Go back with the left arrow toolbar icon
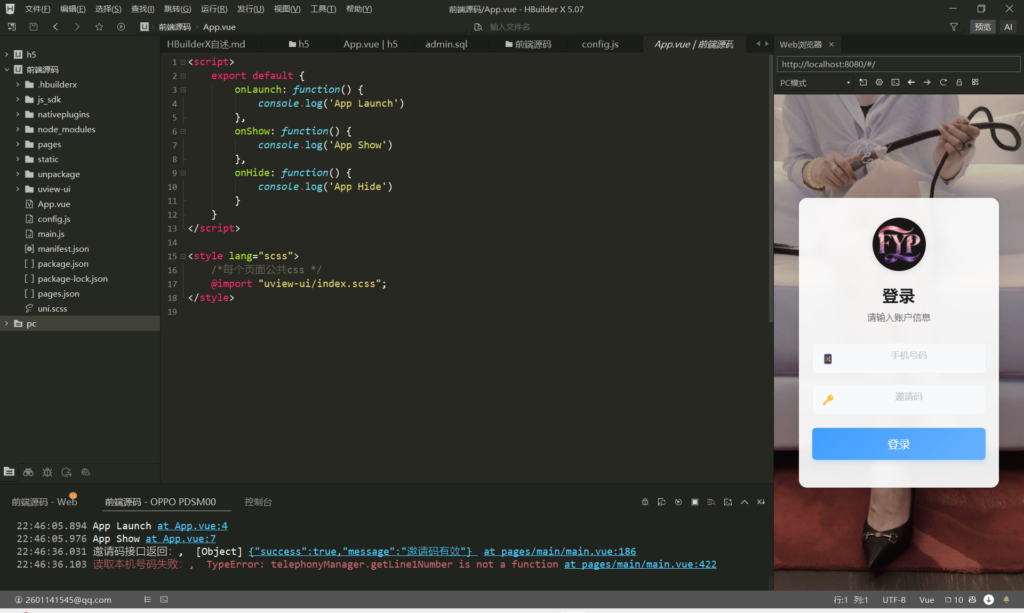The image size is (1024, 613). point(56,27)
